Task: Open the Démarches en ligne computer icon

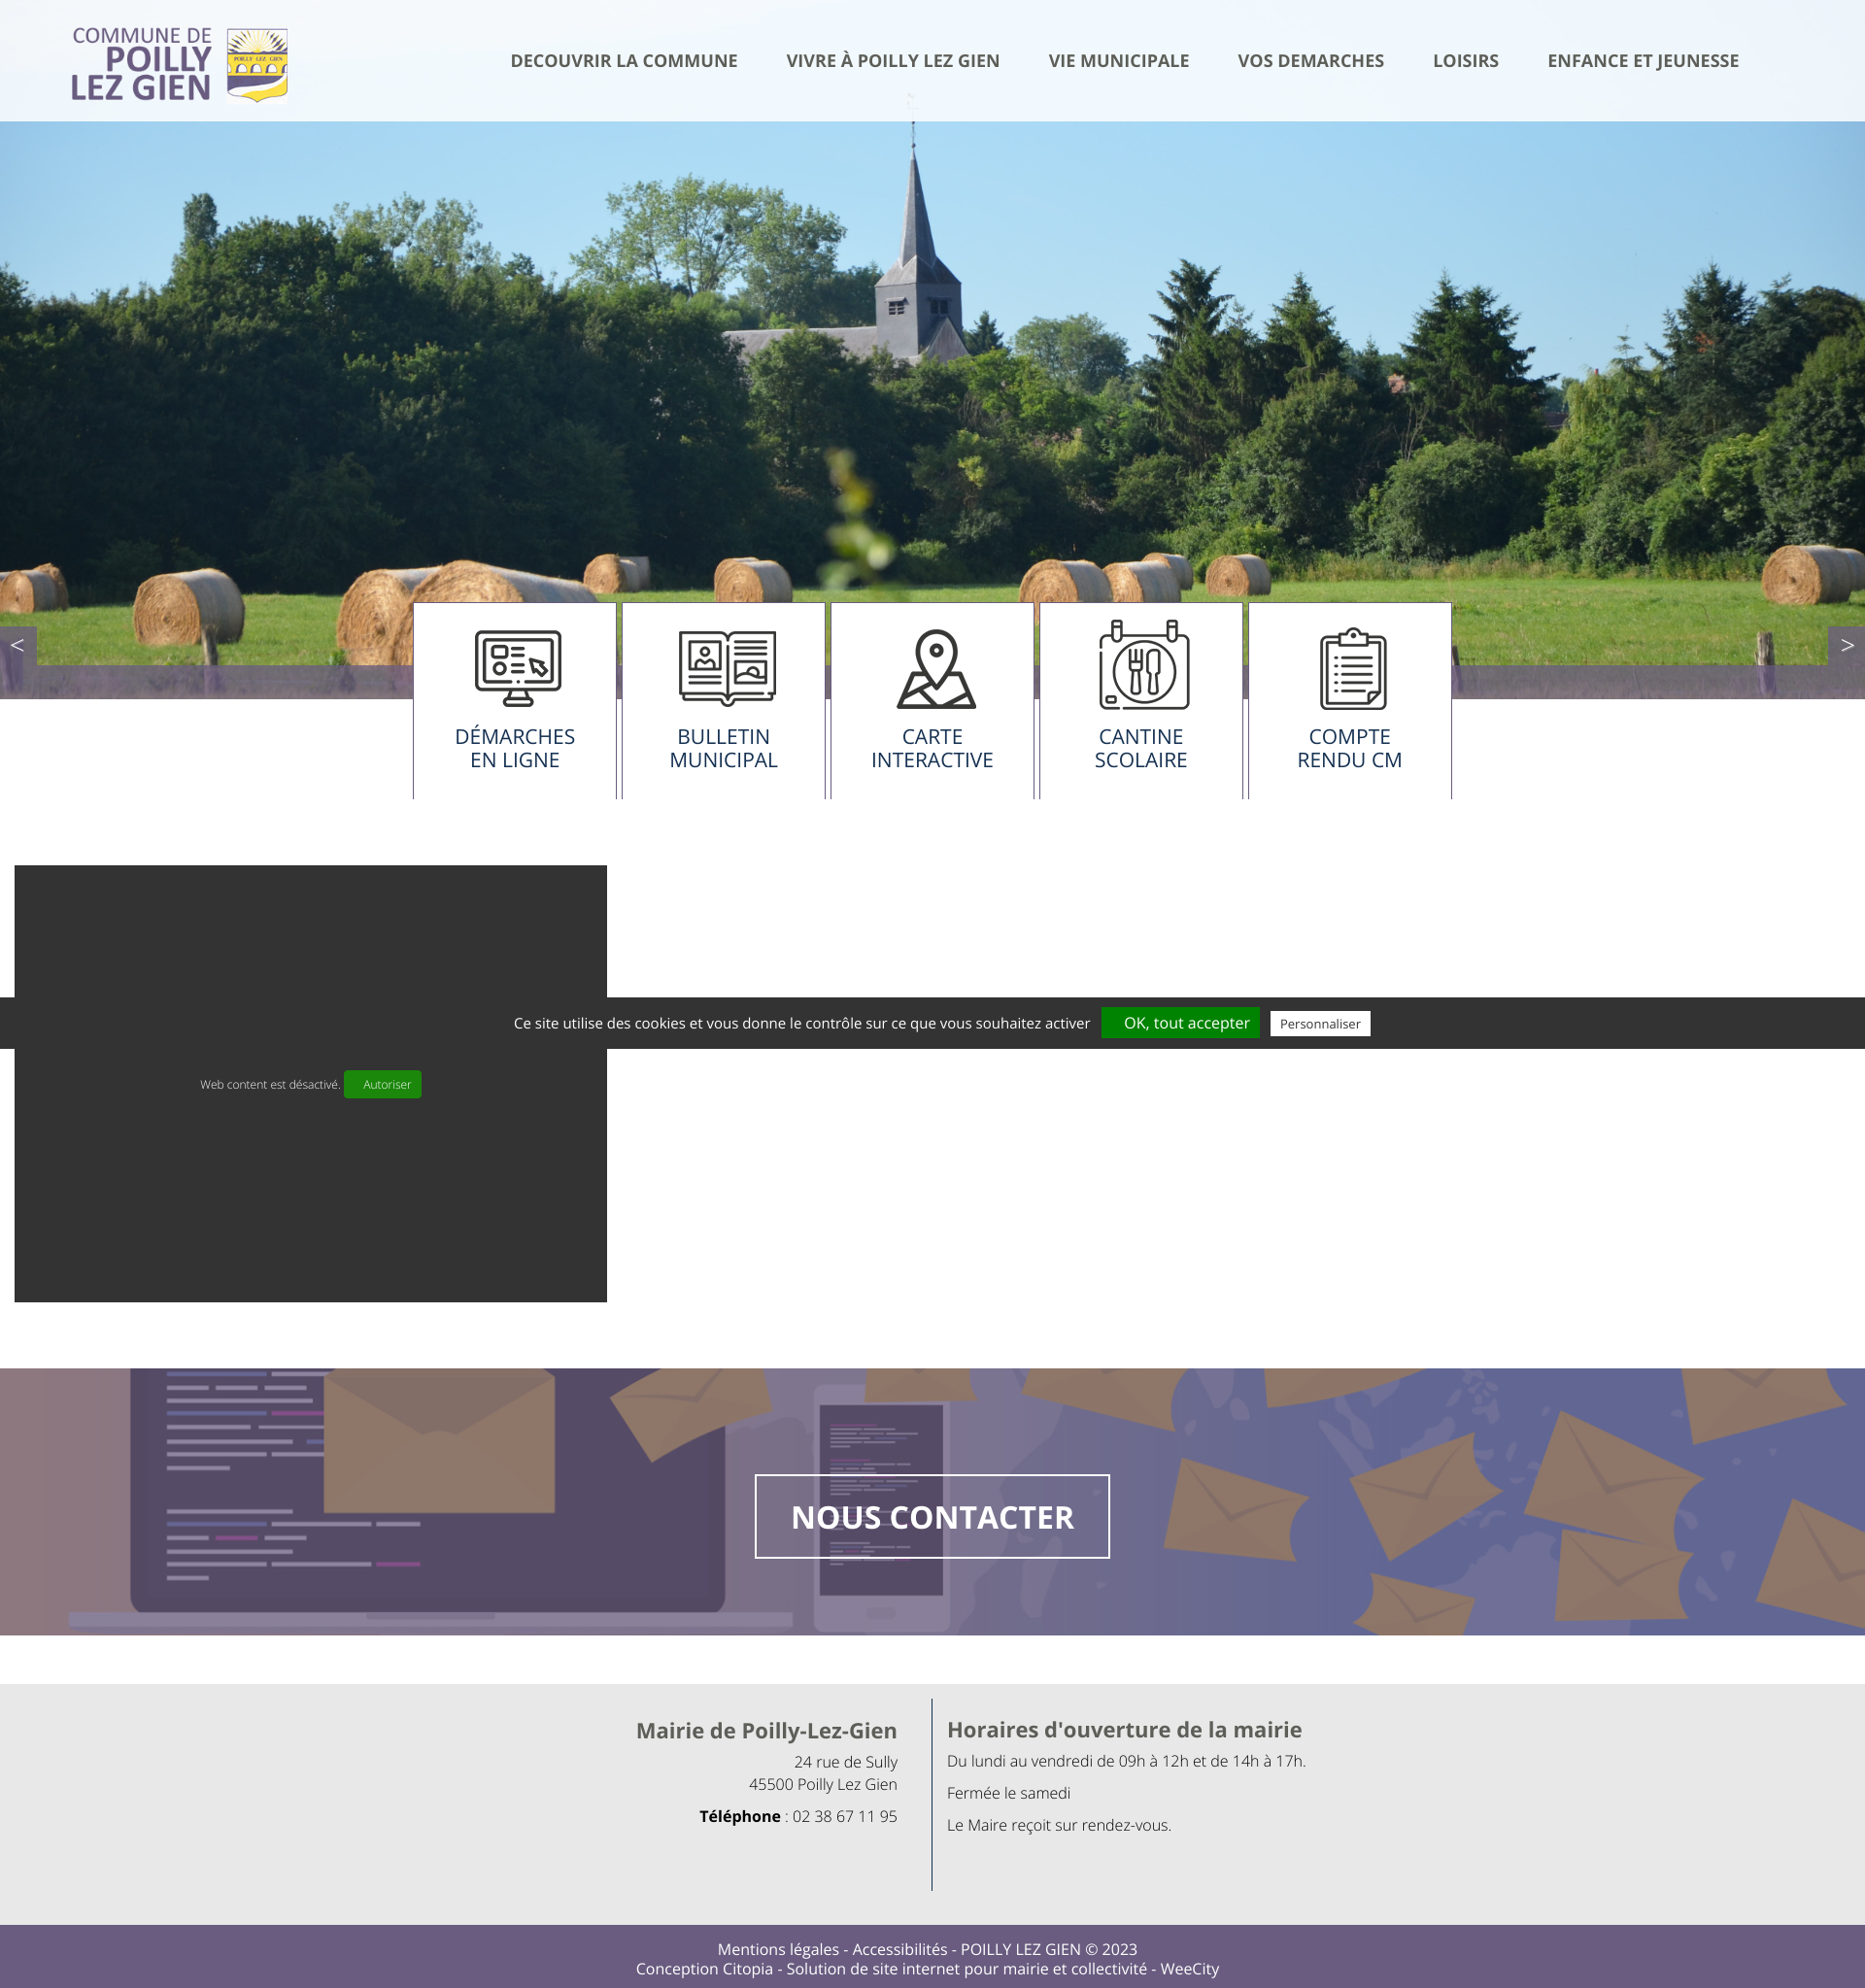Action: [517, 668]
